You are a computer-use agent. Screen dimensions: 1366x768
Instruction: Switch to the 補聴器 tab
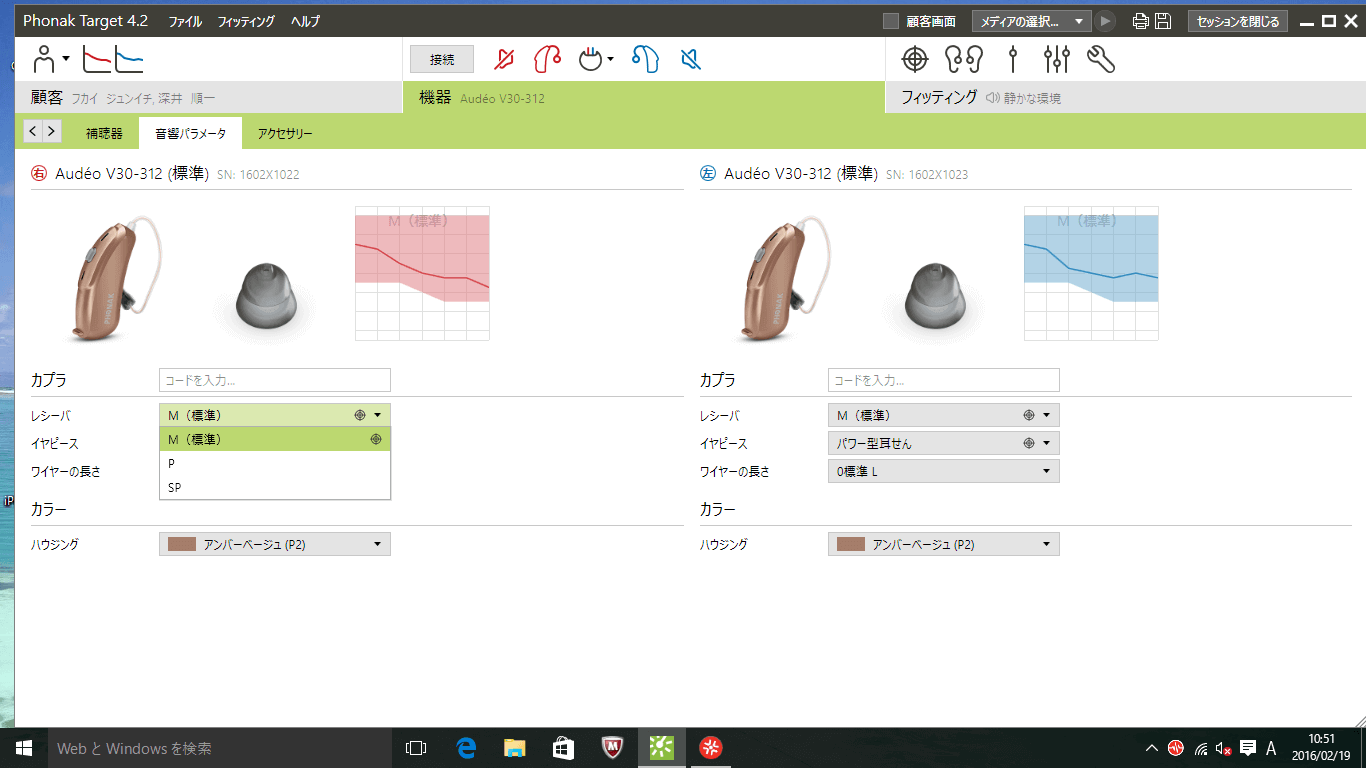[104, 133]
